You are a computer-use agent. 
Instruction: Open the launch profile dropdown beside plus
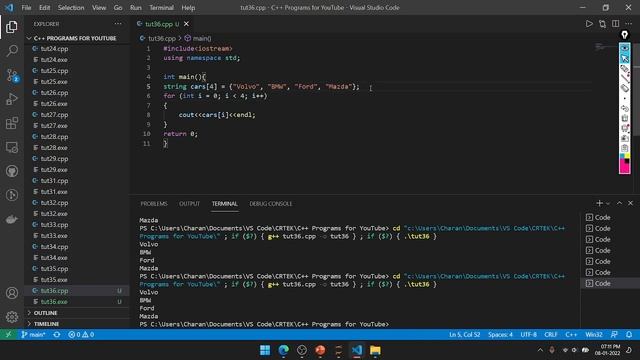(x=608, y=203)
